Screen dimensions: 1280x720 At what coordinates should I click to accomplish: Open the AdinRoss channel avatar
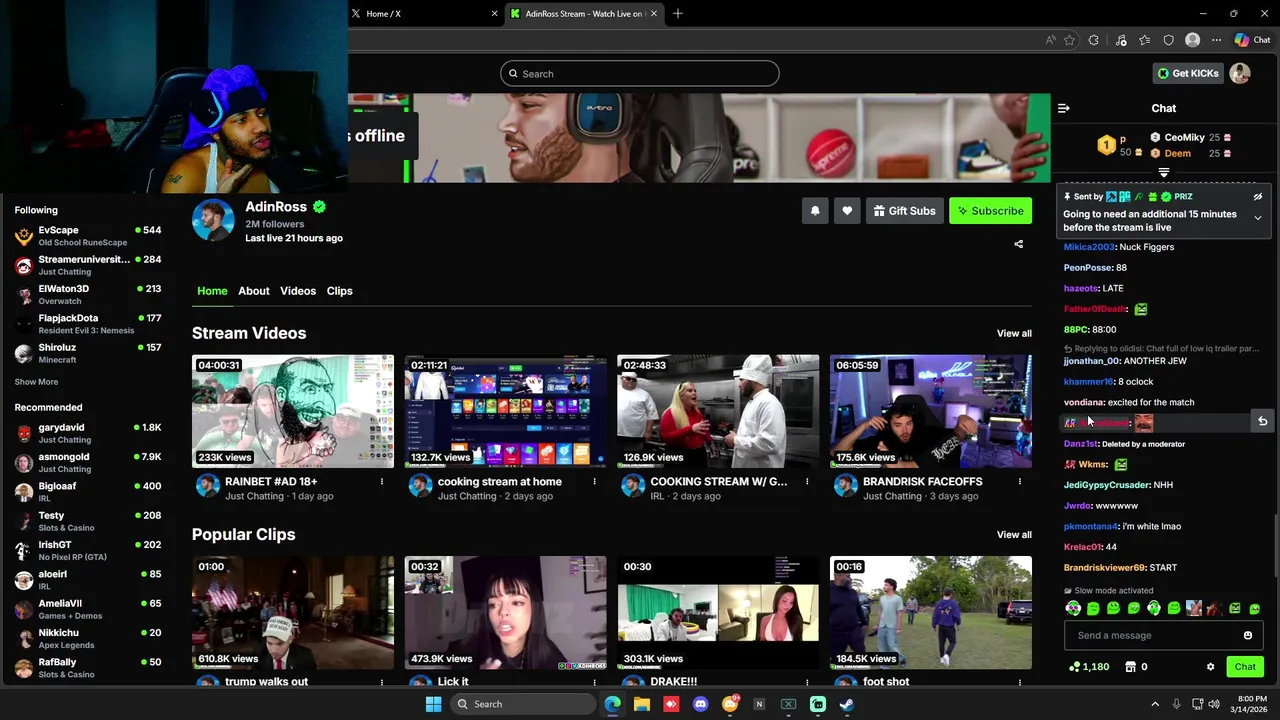[213, 220]
